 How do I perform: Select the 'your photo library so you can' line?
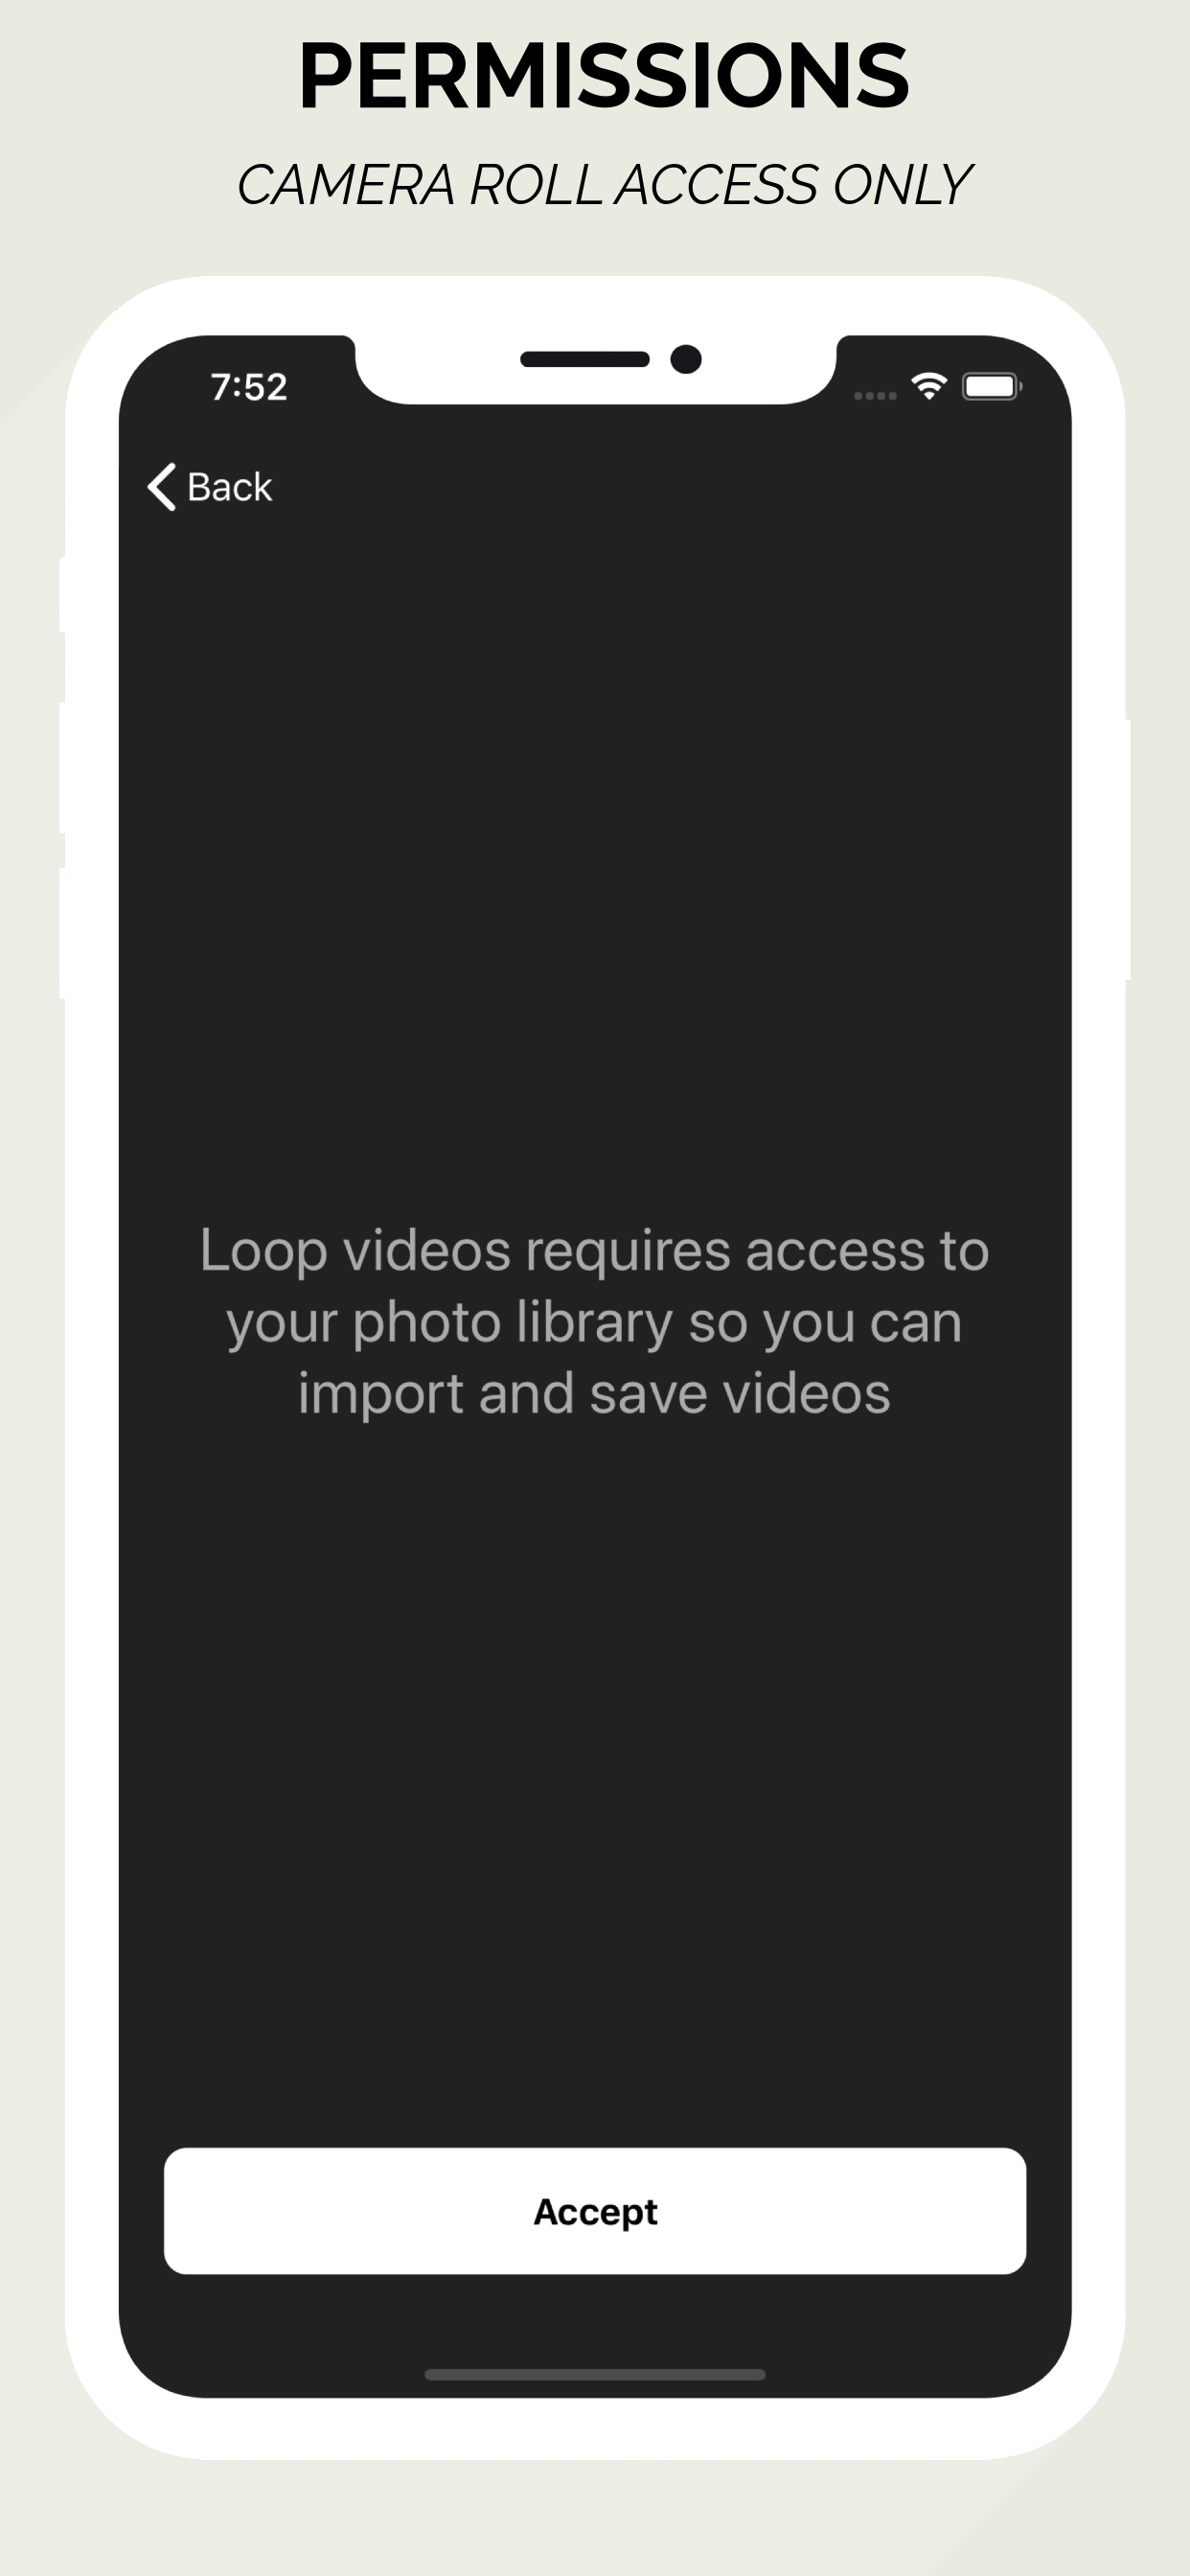tap(595, 1322)
